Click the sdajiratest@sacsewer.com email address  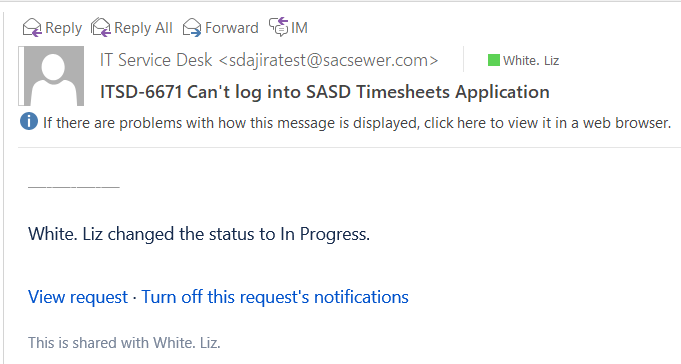[x=328, y=60]
